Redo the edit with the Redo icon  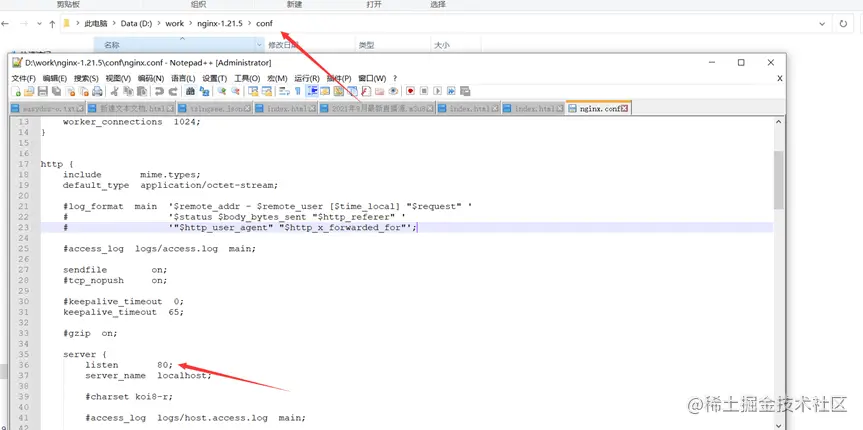click(173, 91)
